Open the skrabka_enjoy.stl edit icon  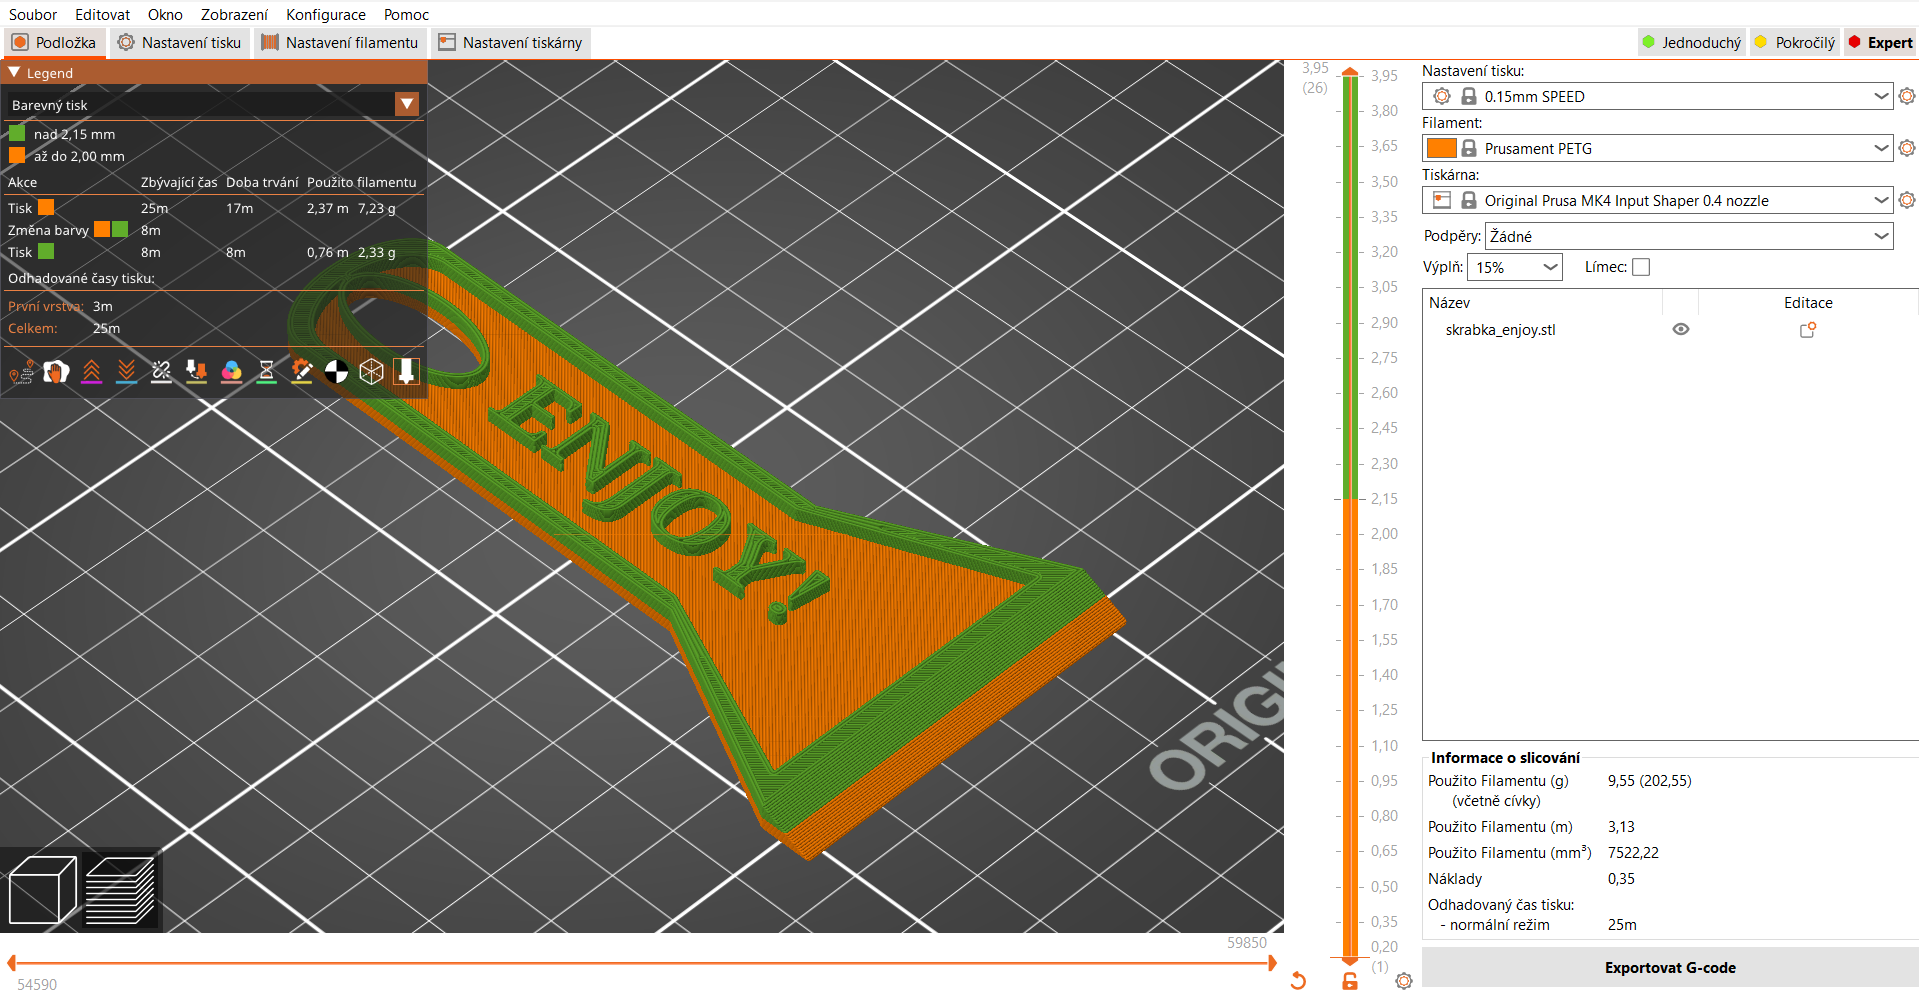(1808, 330)
